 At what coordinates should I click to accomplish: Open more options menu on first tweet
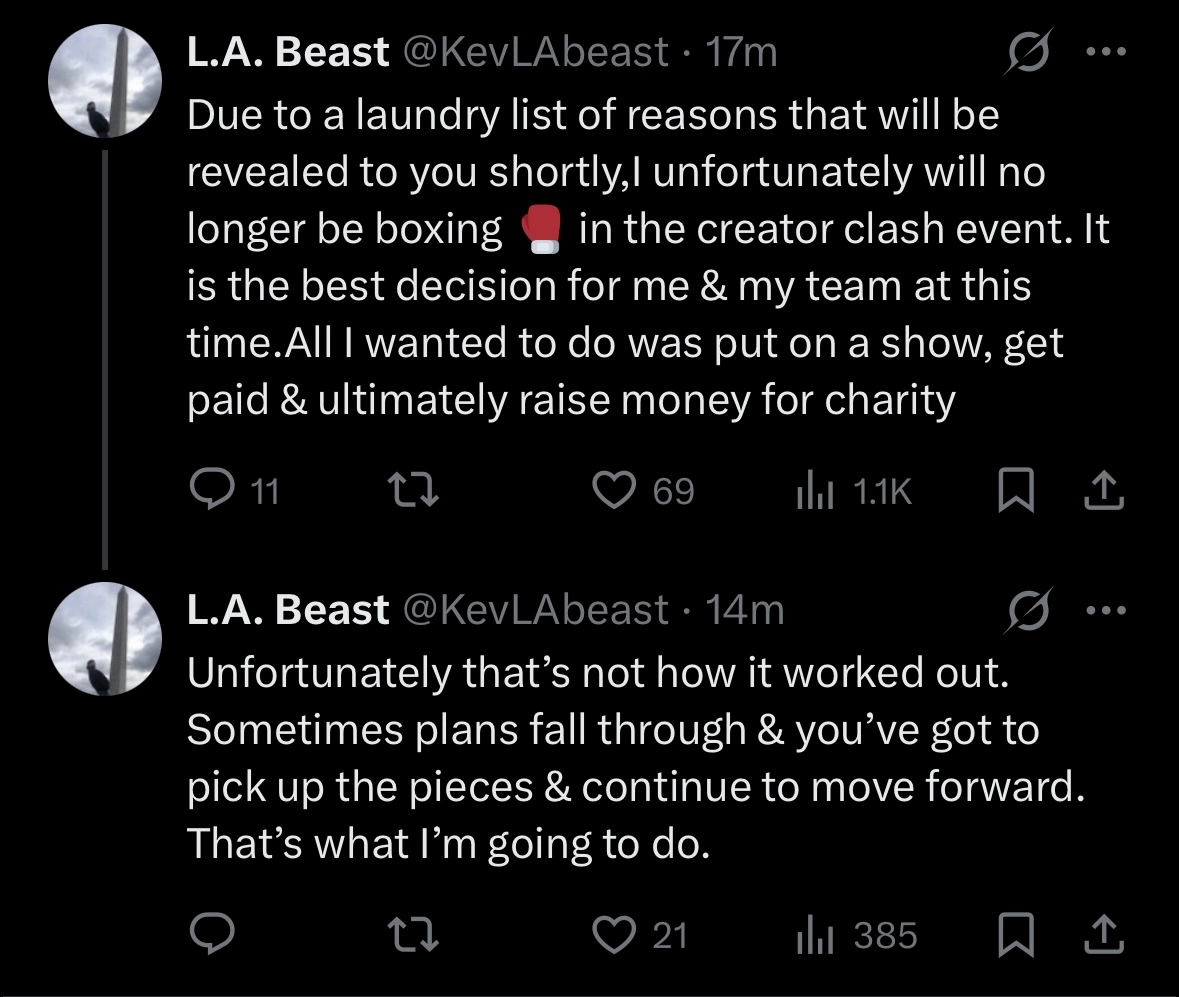click(x=1107, y=52)
